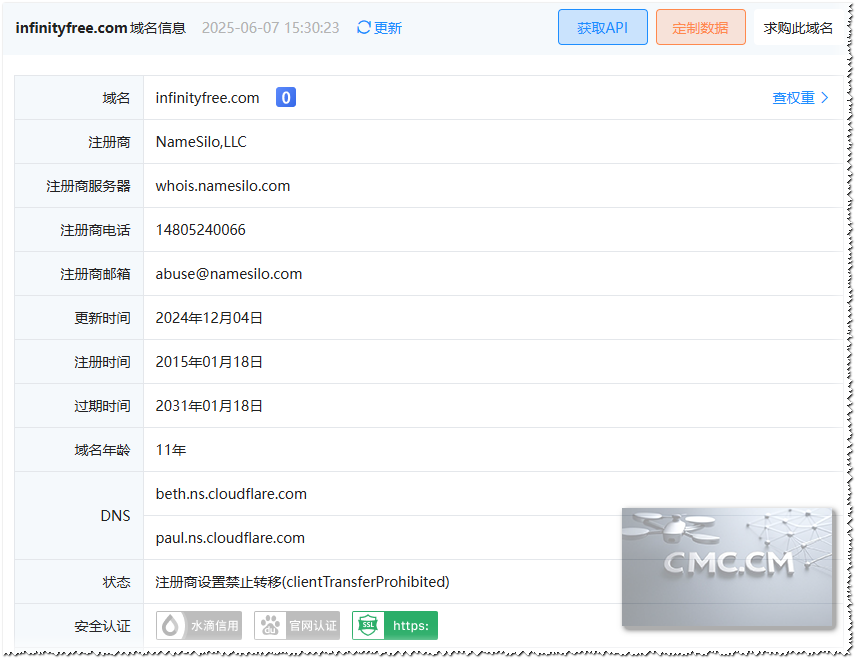Click the 官网认证 certification badge
862x665 pixels.
pos(297,625)
